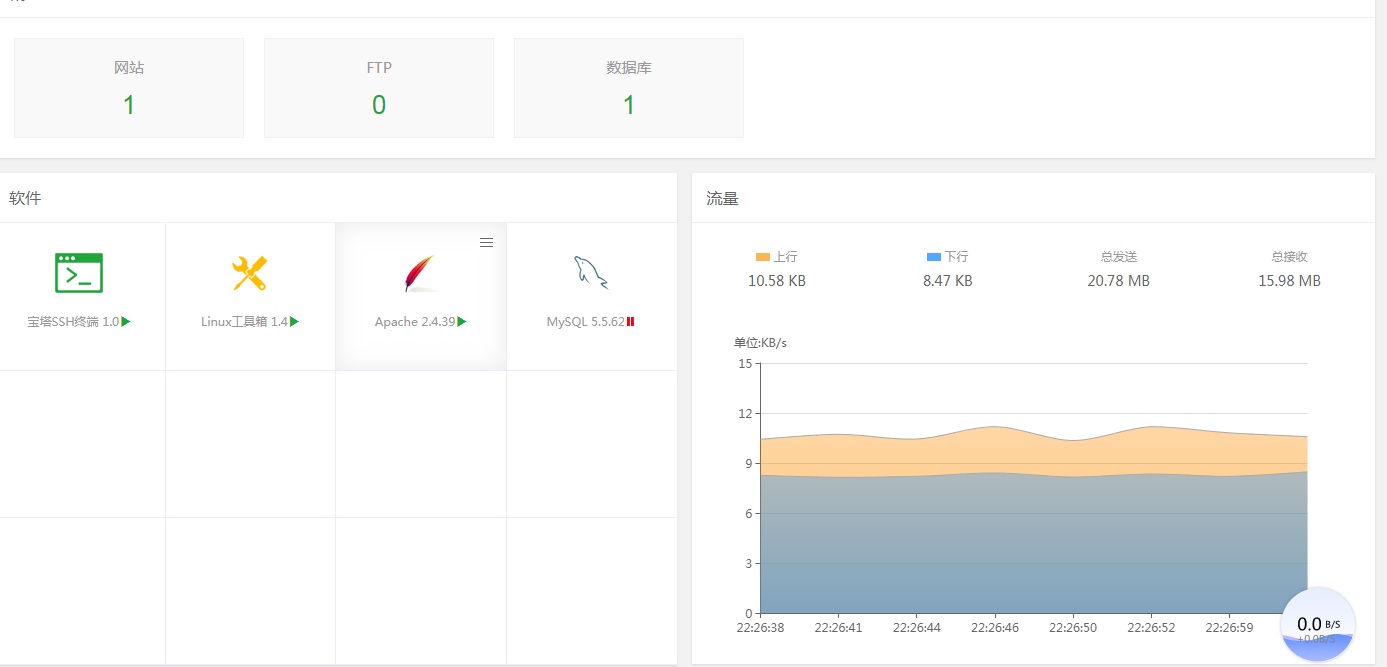
Task: Click the 22:26:59 time axis label
Action: [x=1229, y=628]
